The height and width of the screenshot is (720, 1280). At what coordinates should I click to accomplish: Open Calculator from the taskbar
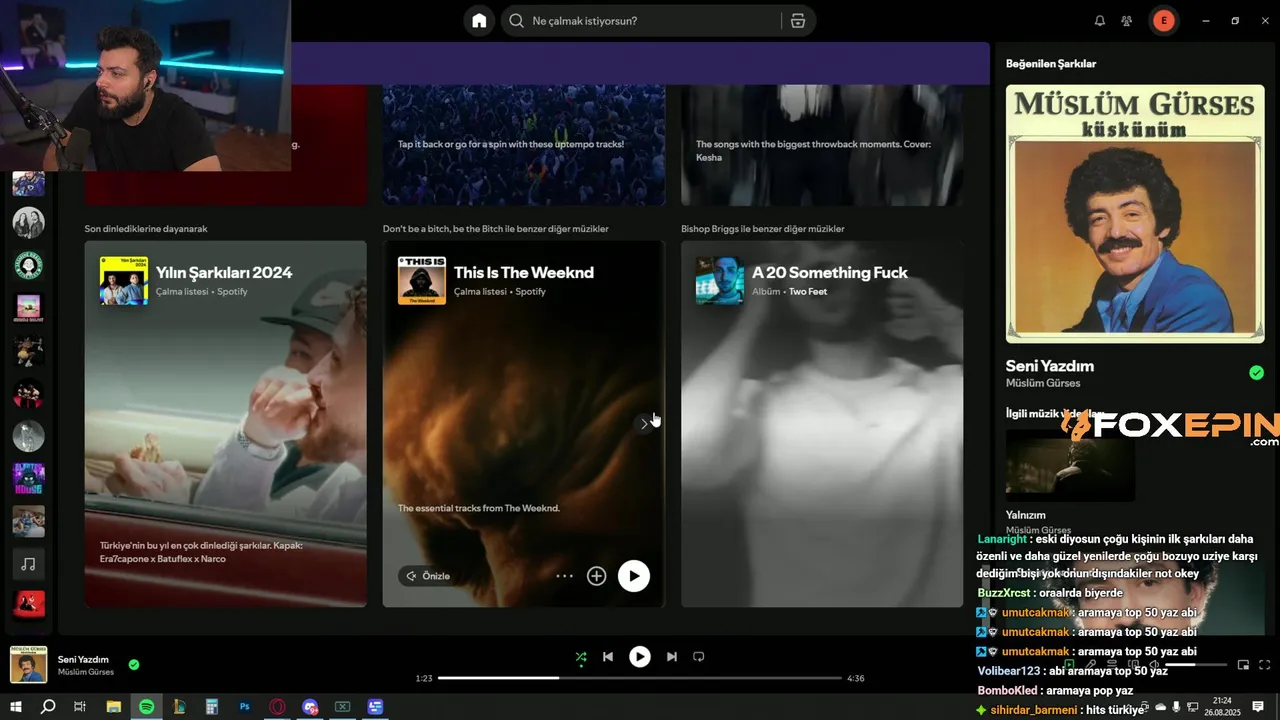[x=211, y=706]
